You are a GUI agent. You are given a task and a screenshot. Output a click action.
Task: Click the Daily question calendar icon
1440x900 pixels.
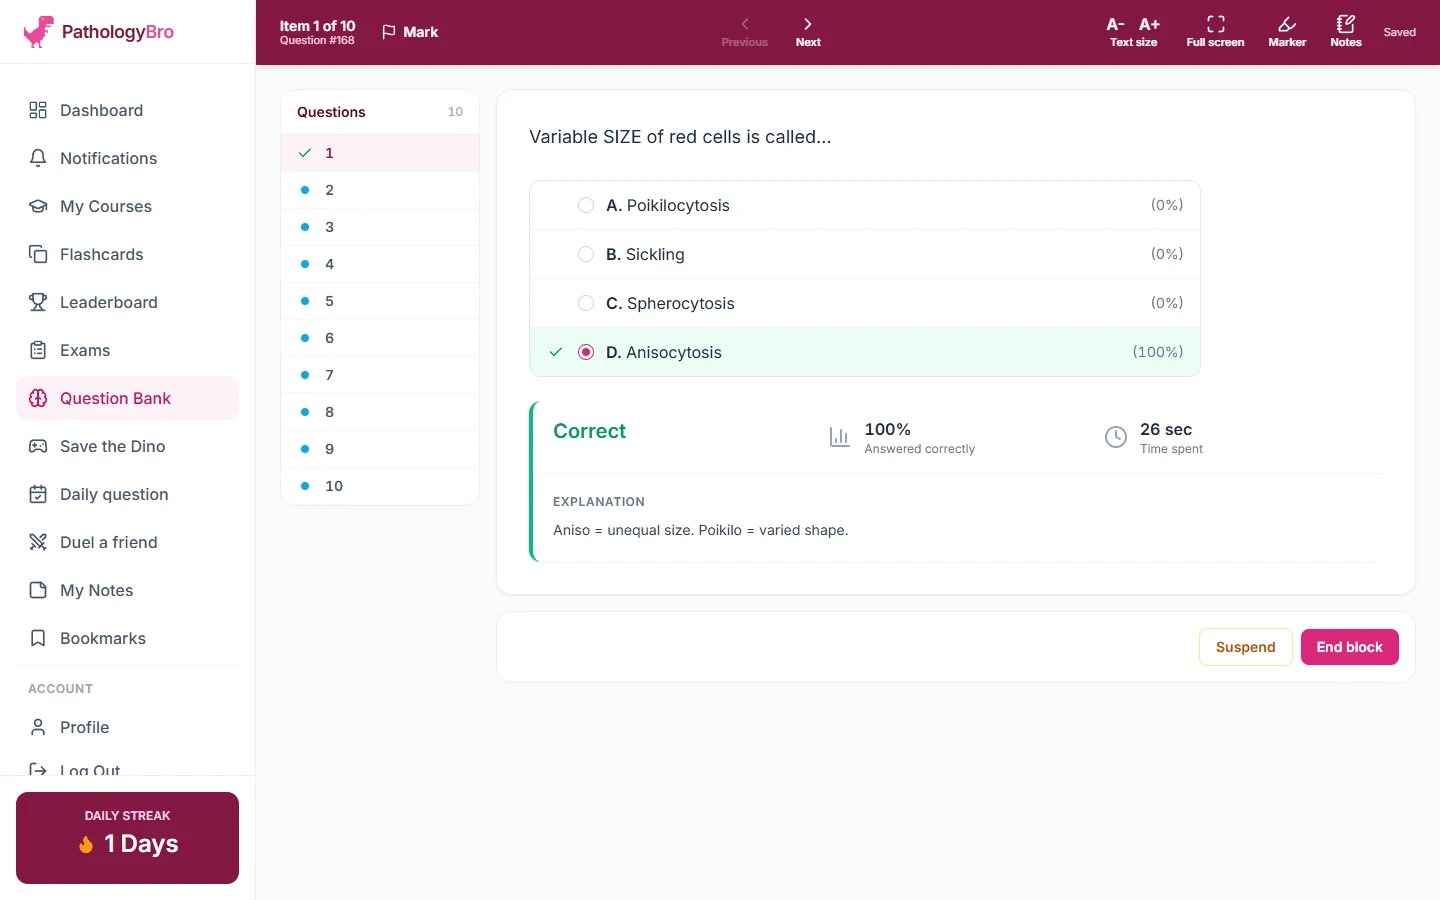point(38,494)
